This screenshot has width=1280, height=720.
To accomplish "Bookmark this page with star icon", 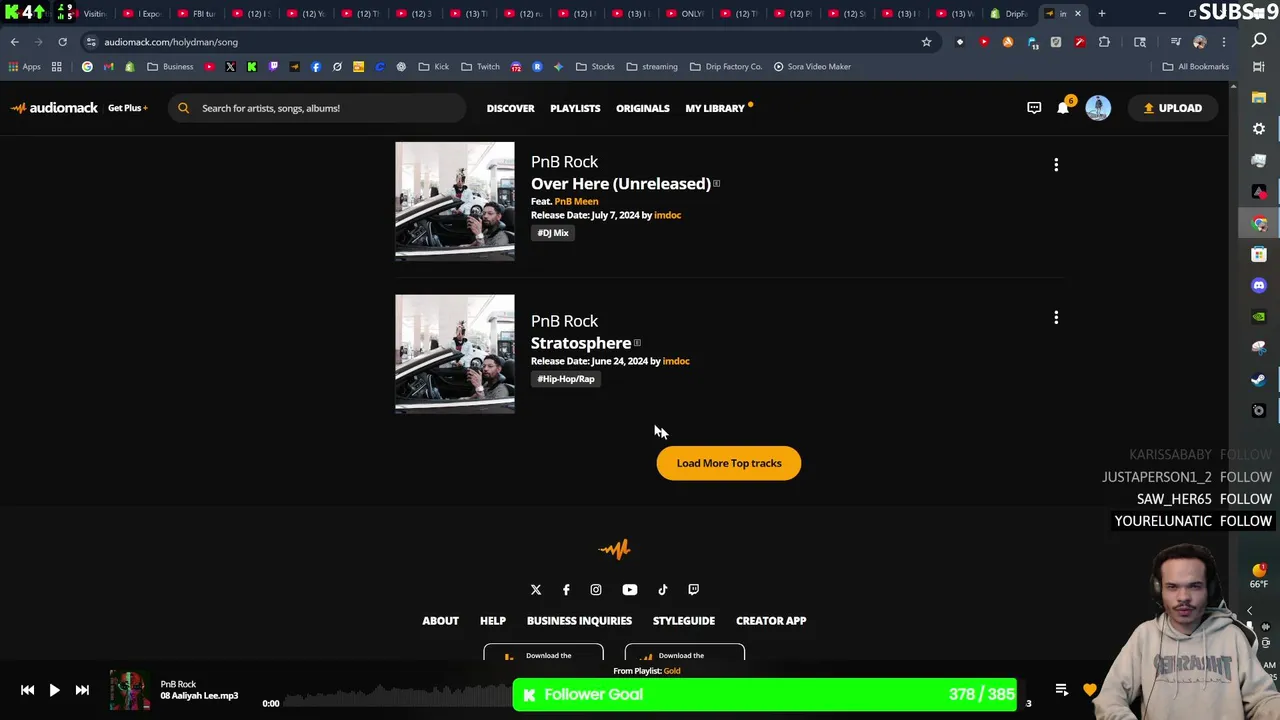I will pos(926,42).
